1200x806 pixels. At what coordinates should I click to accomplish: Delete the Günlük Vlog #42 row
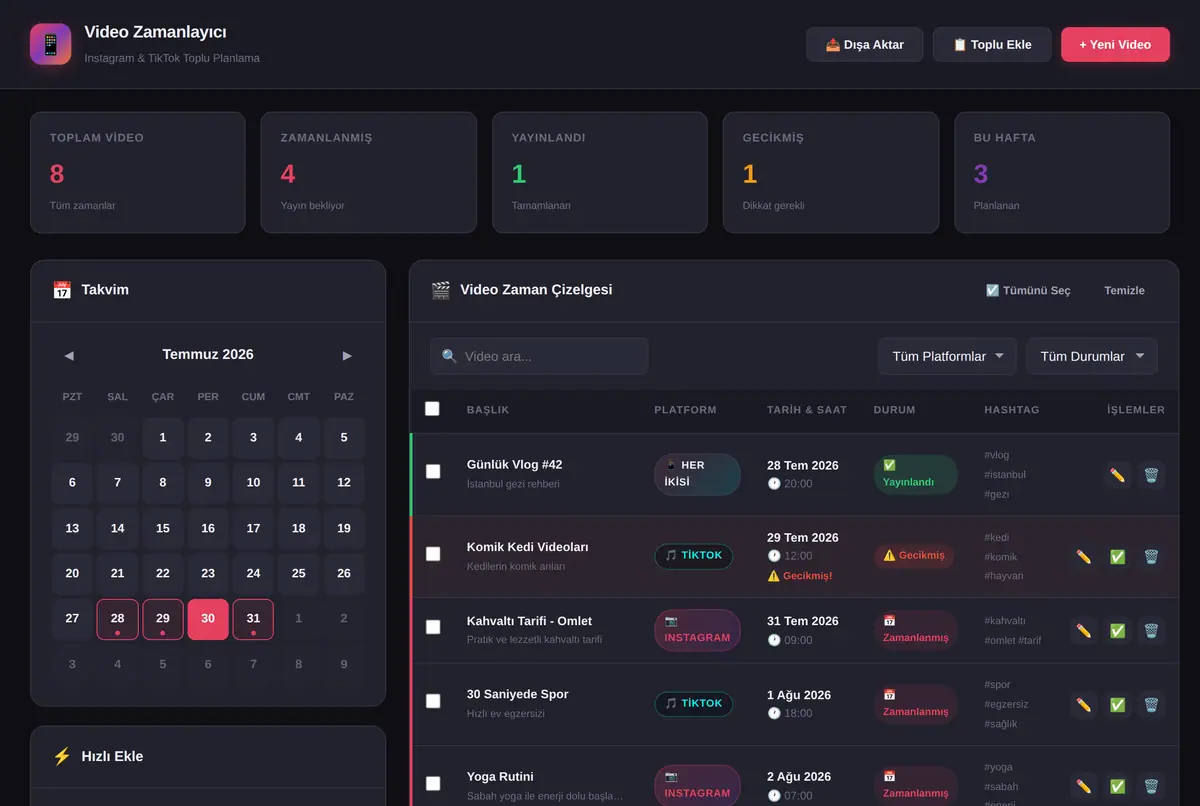pos(1151,475)
